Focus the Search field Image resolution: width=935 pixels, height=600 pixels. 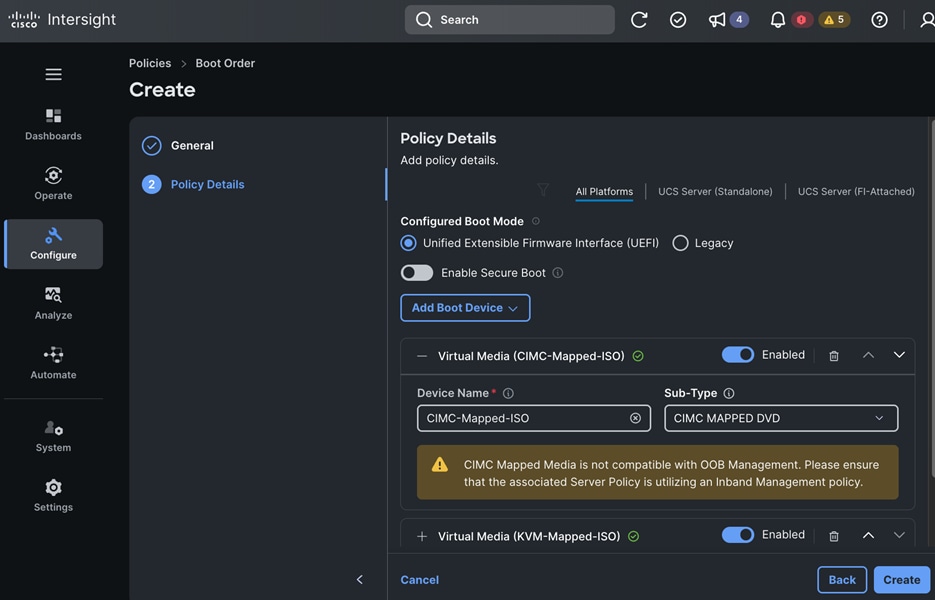pos(510,20)
